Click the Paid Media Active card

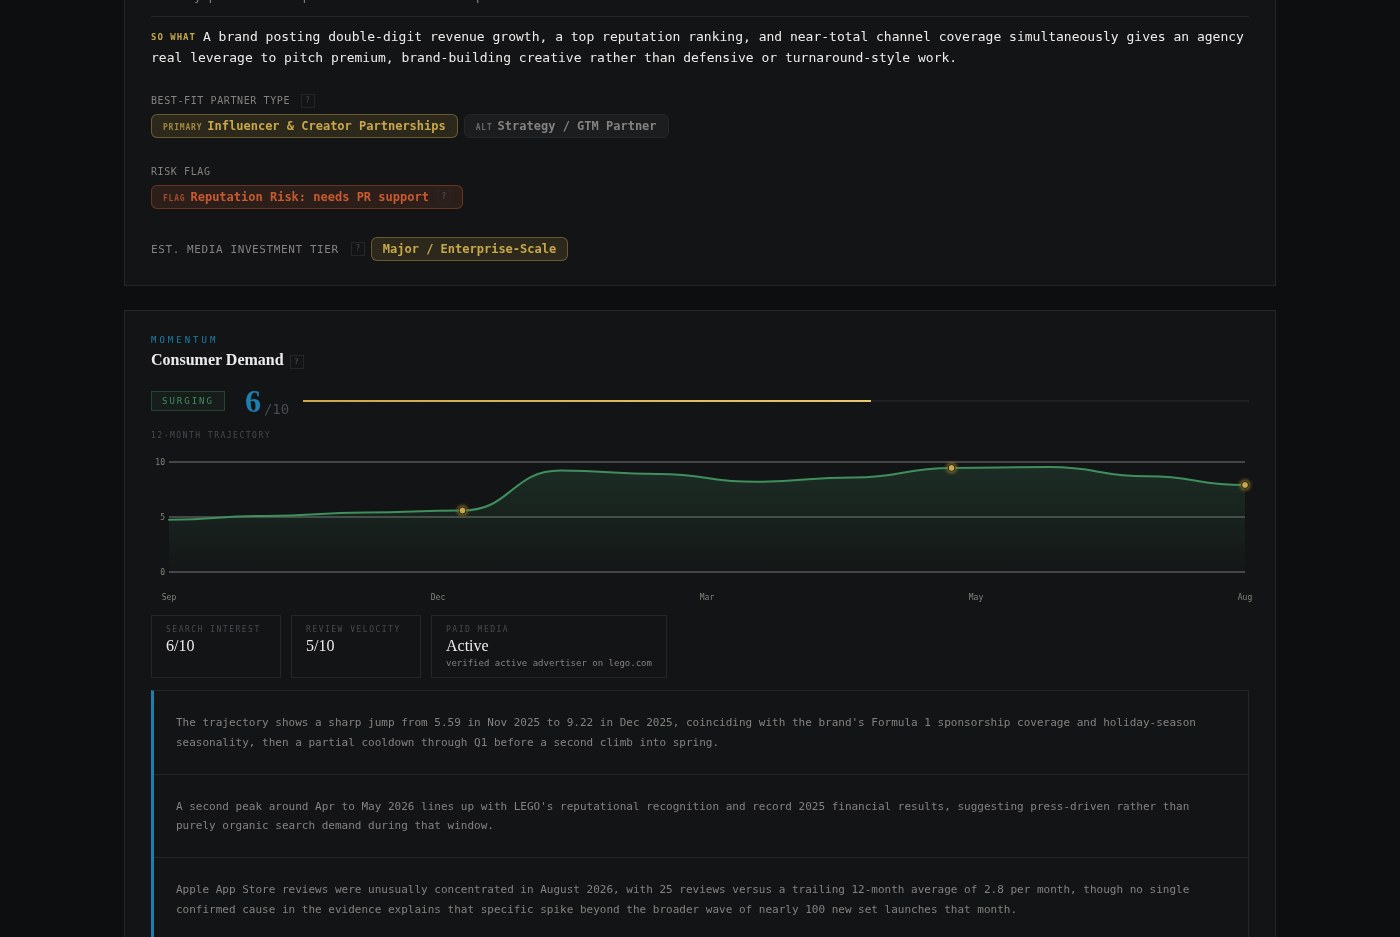pos(549,647)
